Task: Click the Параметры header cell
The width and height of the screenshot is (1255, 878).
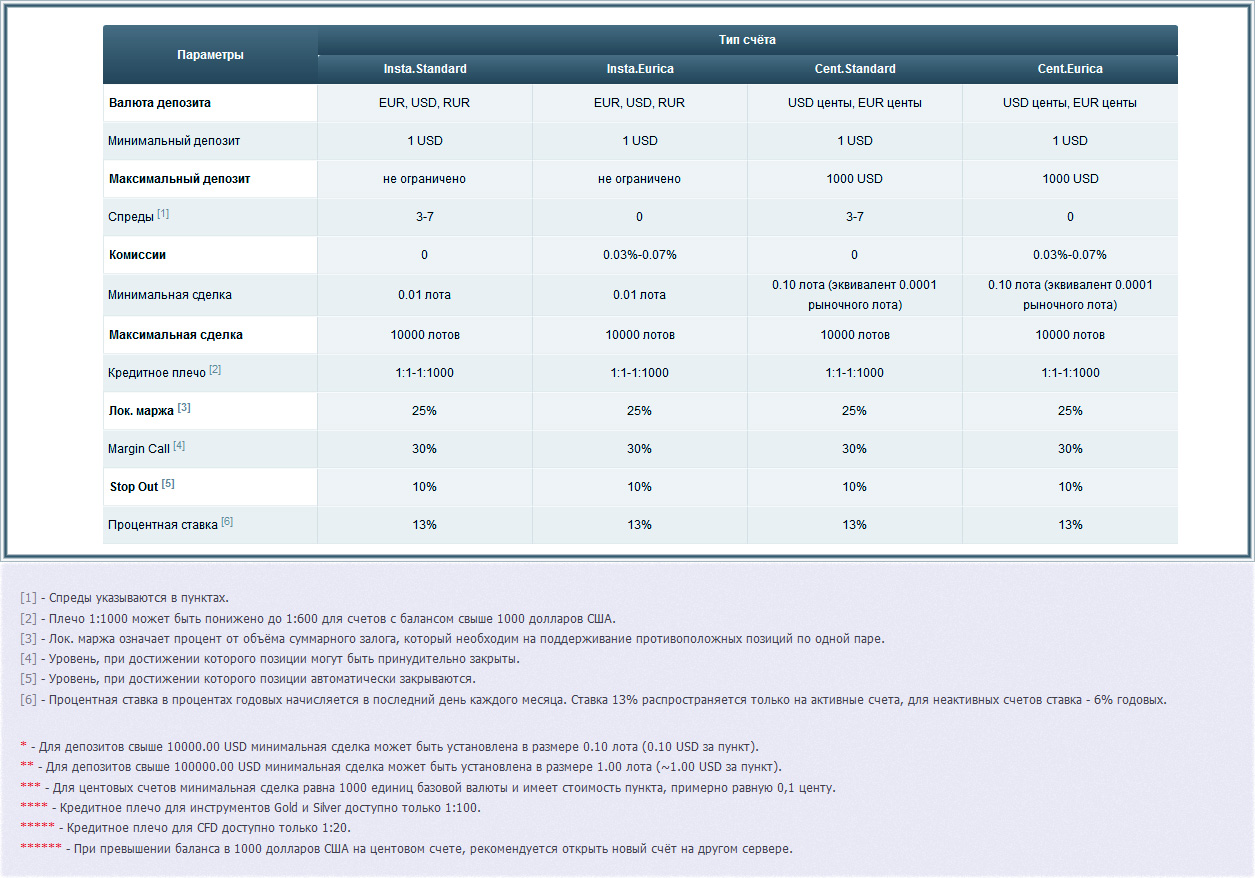Action: tap(210, 55)
